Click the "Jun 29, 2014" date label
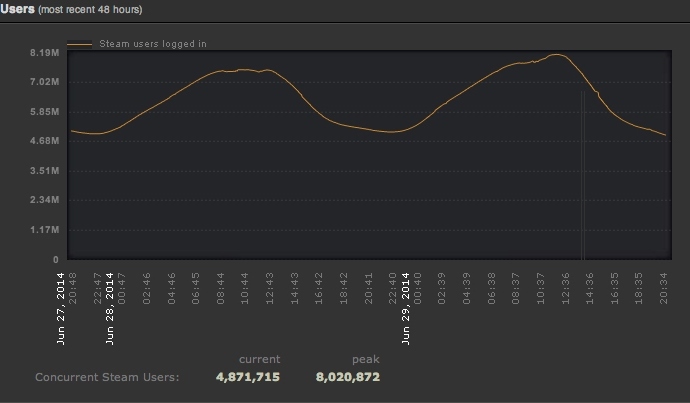690x403 pixels. point(406,308)
